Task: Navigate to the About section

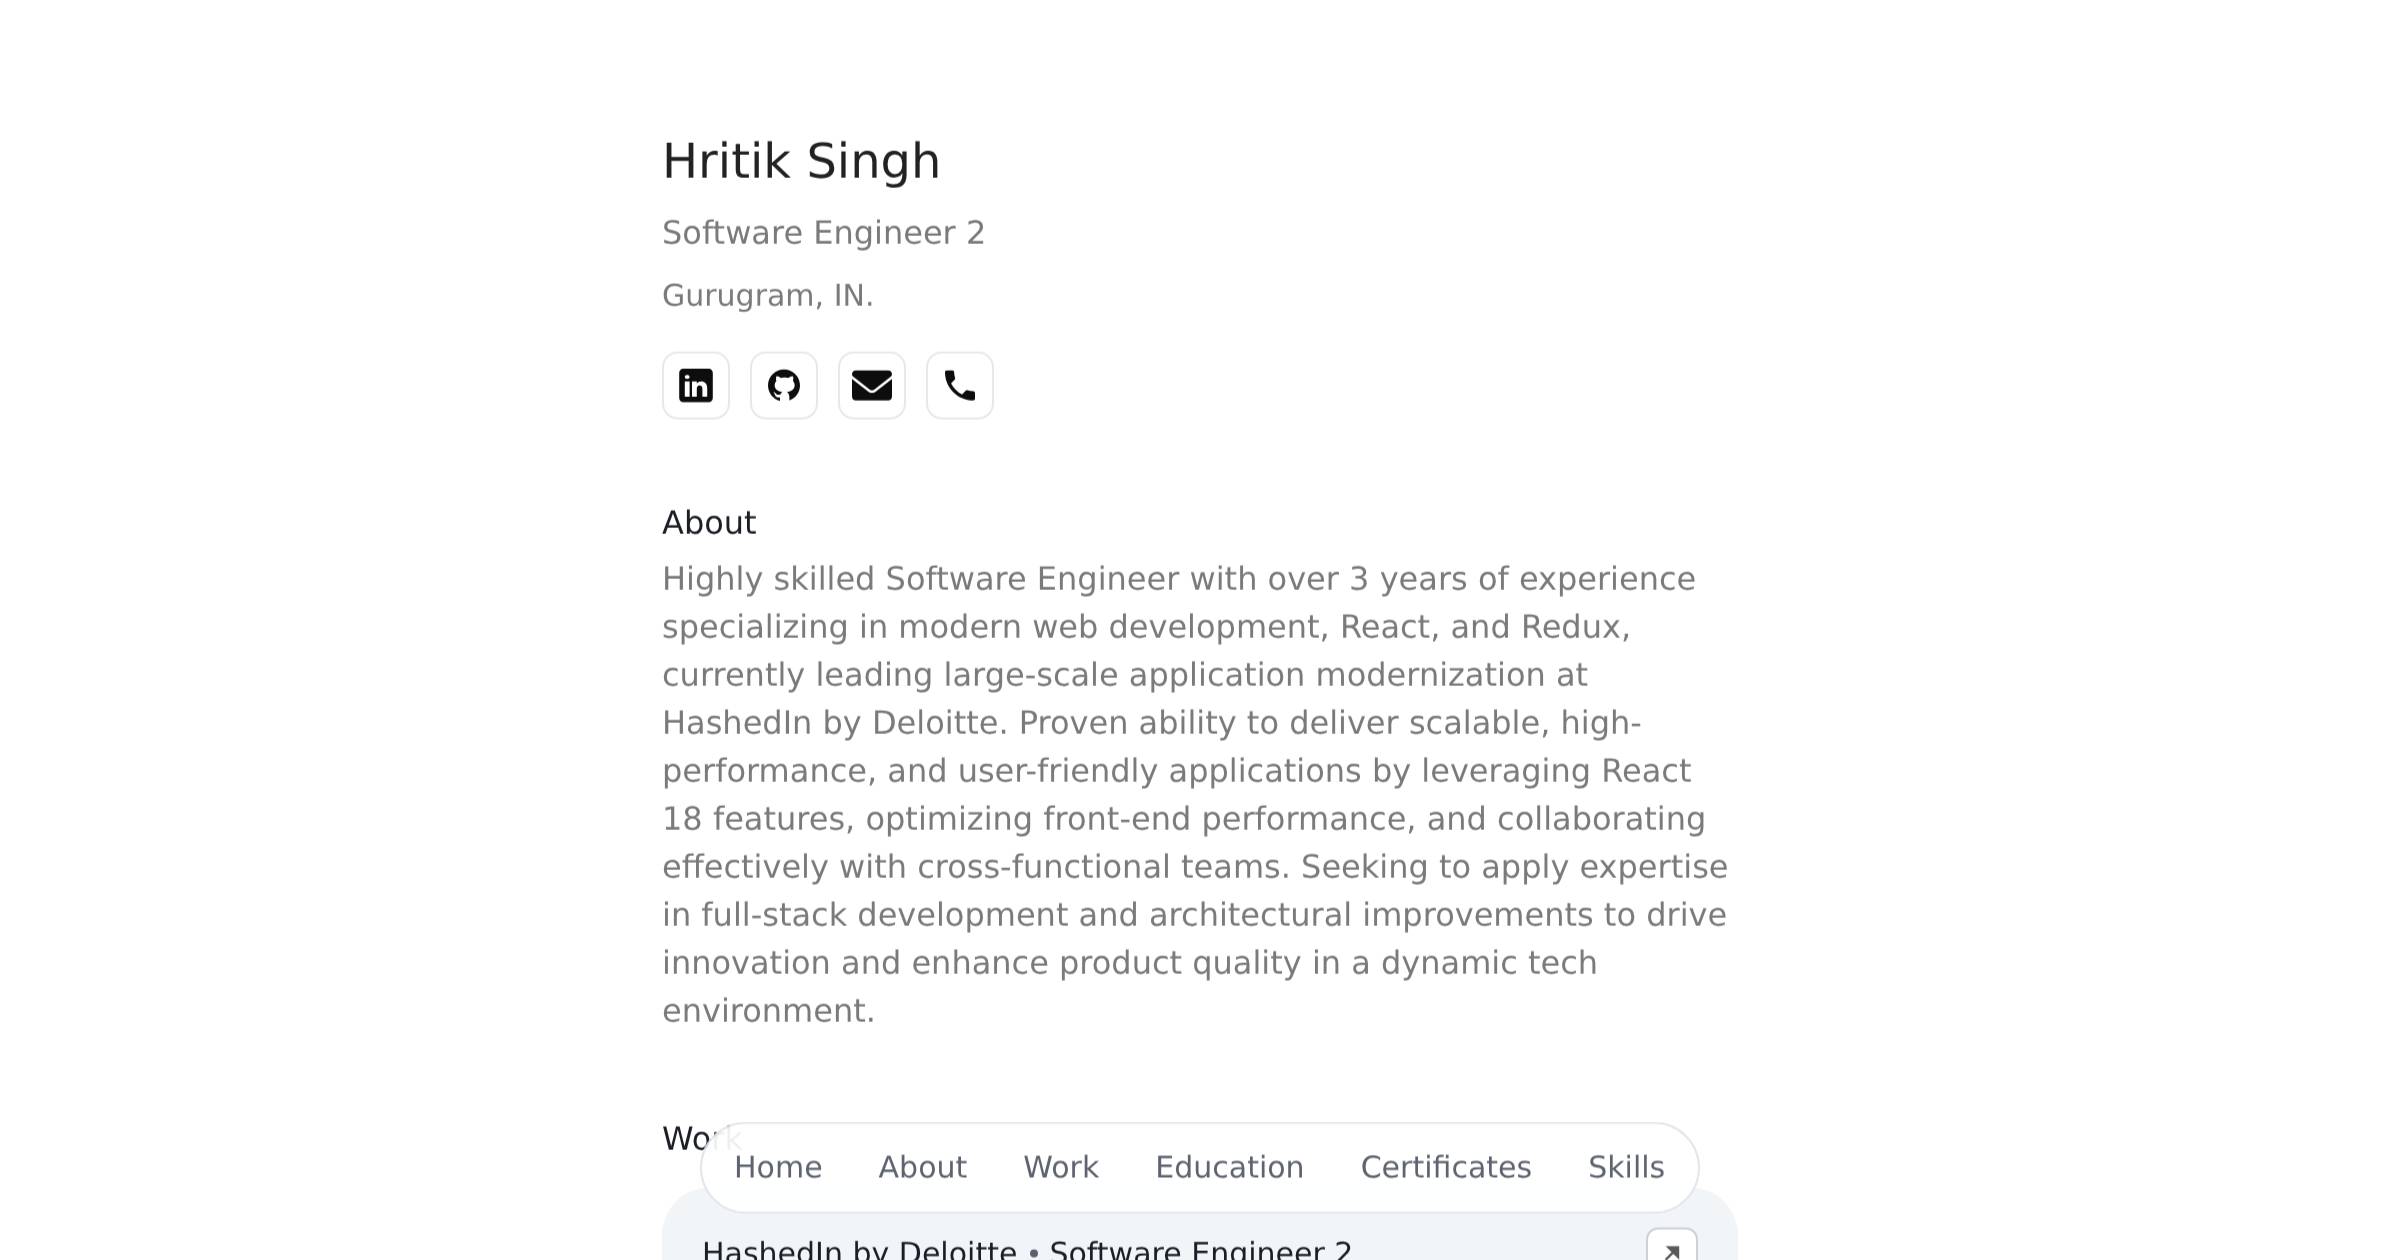Action: click(921, 1167)
